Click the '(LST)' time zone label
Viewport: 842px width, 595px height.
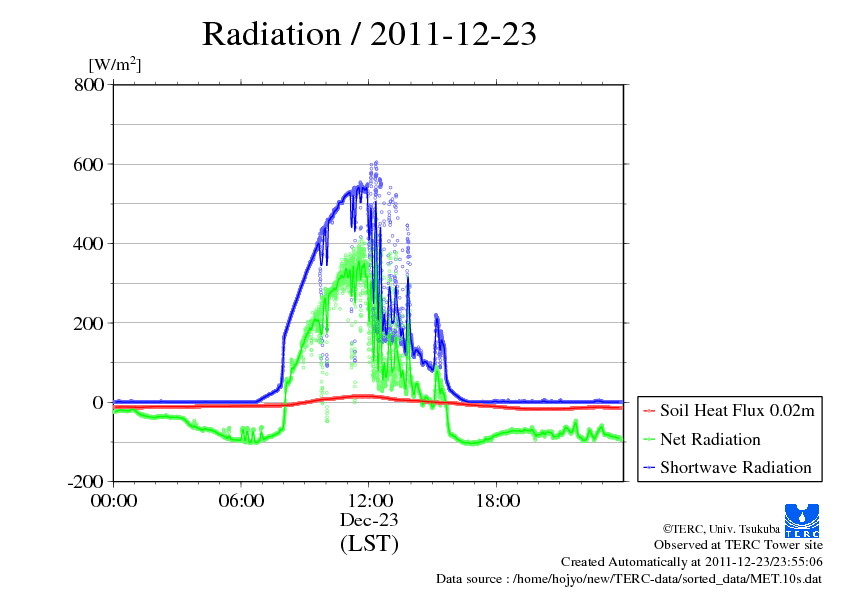click(369, 543)
